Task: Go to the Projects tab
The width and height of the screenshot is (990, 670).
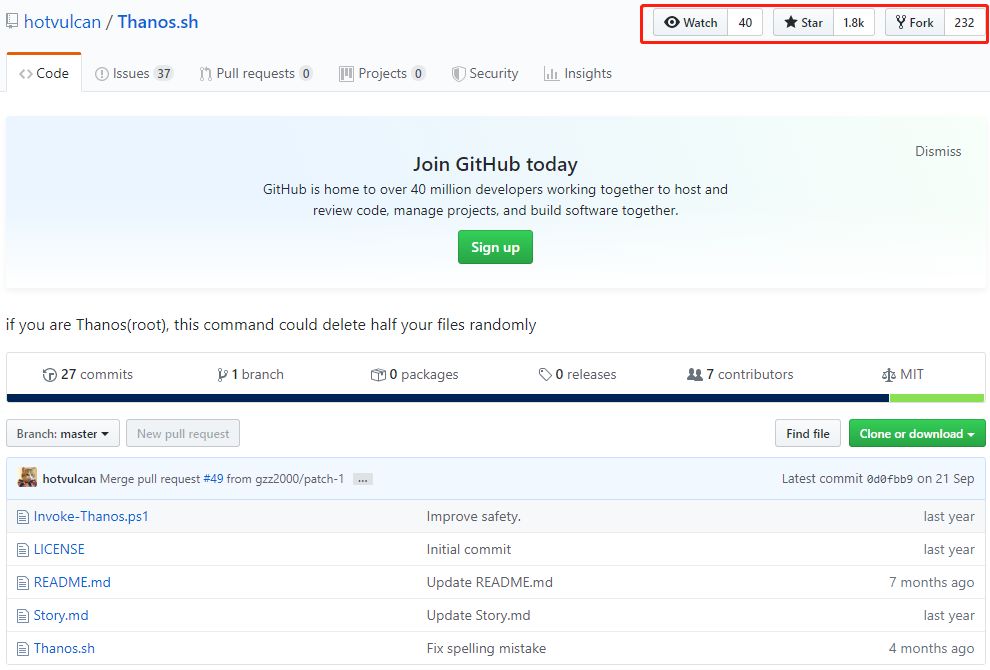Action: click(382, 73)
